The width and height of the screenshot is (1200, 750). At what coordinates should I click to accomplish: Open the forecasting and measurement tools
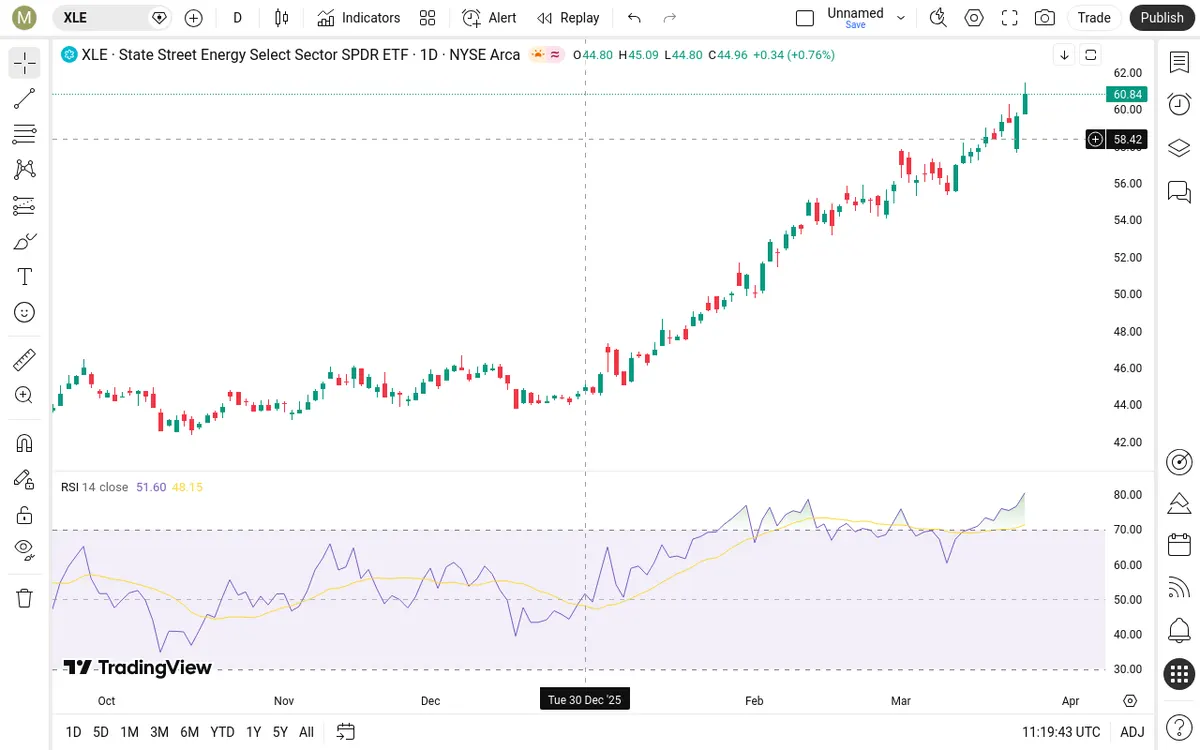tap(24, 206)
